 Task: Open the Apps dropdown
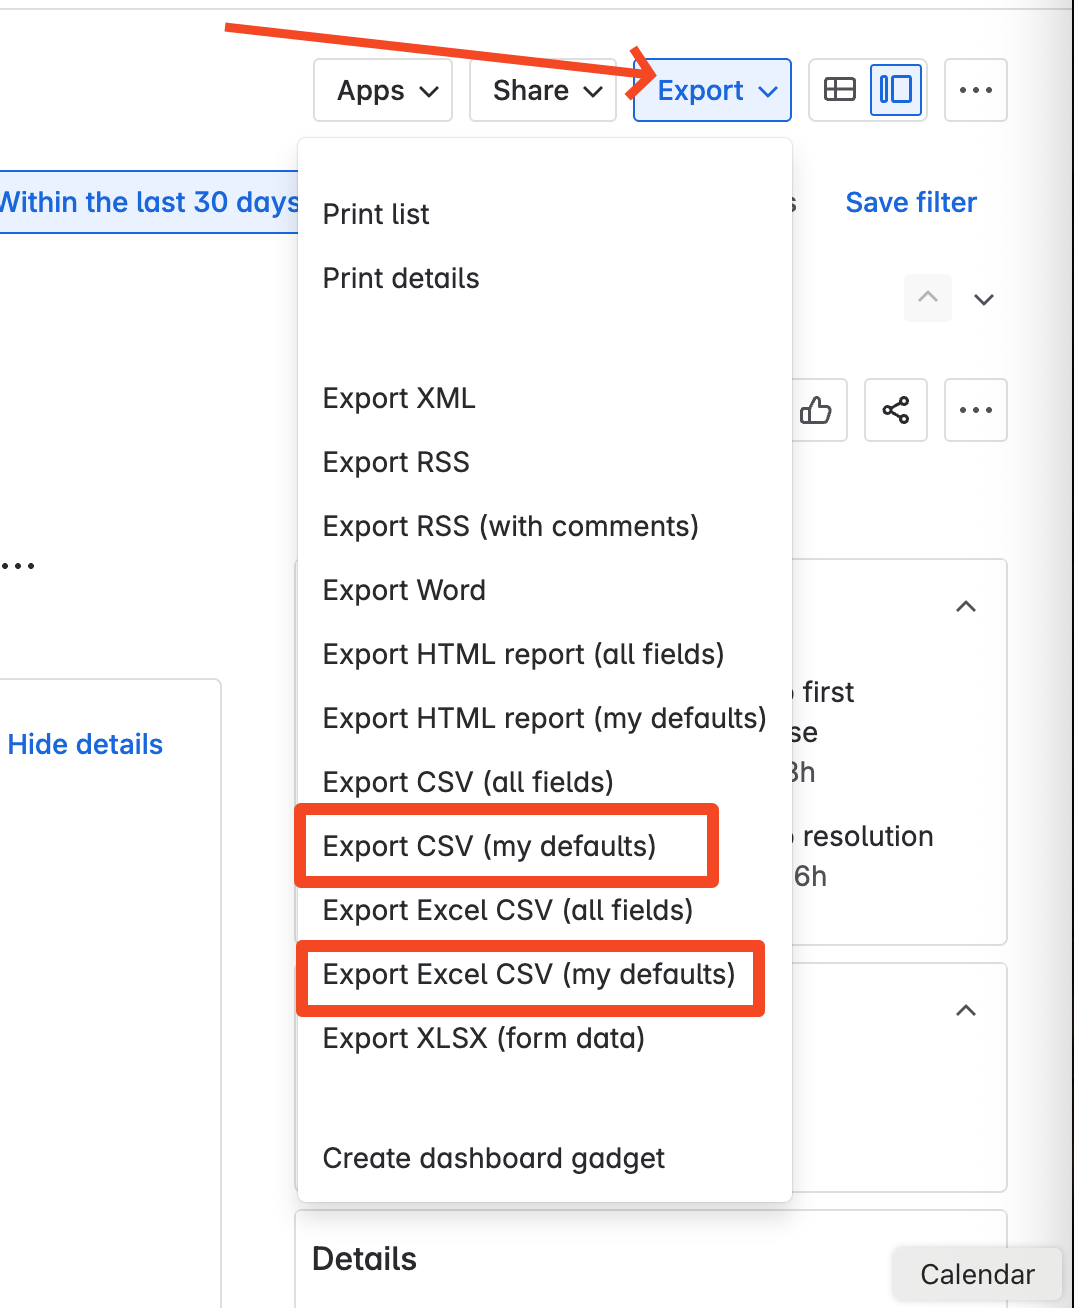383,90
